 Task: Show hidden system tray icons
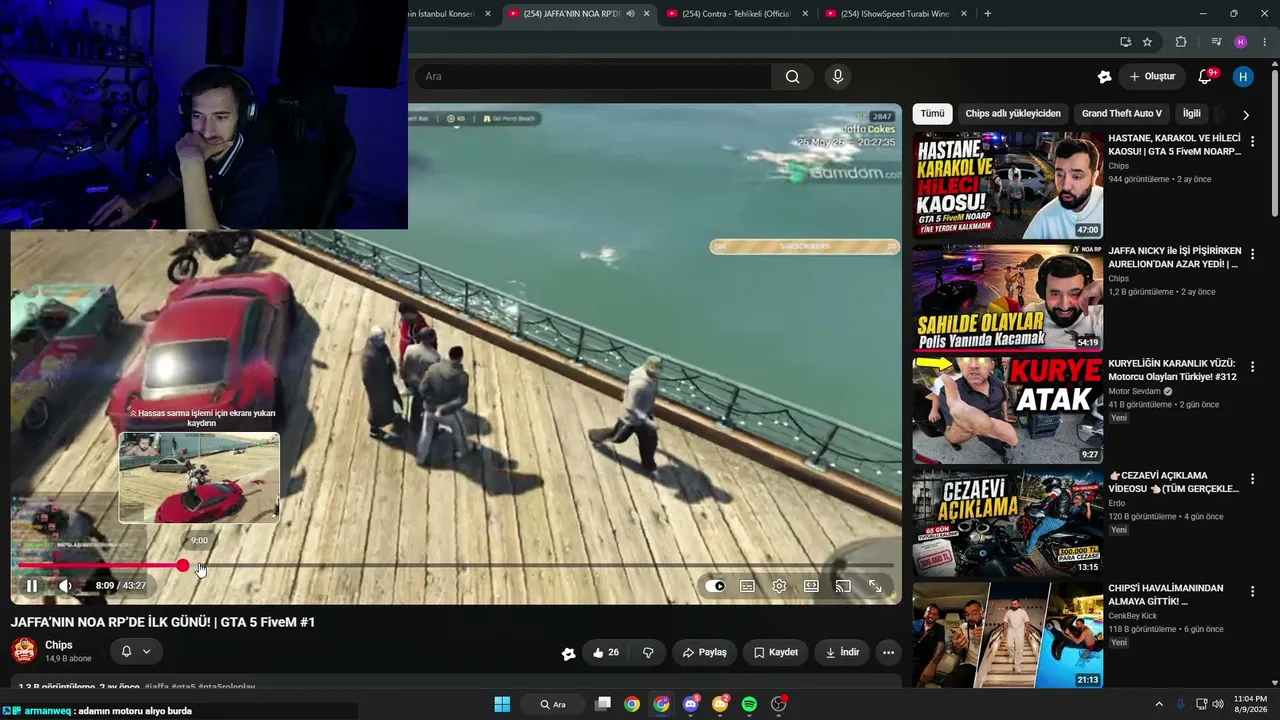[x=1159, y=704]
